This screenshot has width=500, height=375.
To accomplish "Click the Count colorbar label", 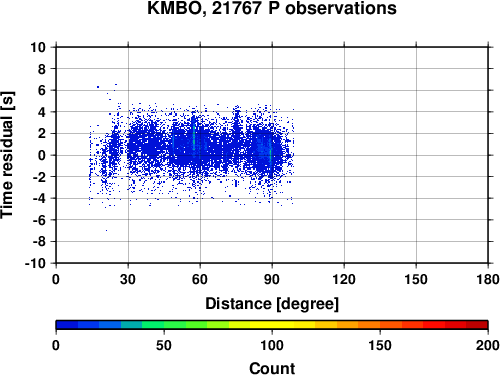I will click(272, 368).
